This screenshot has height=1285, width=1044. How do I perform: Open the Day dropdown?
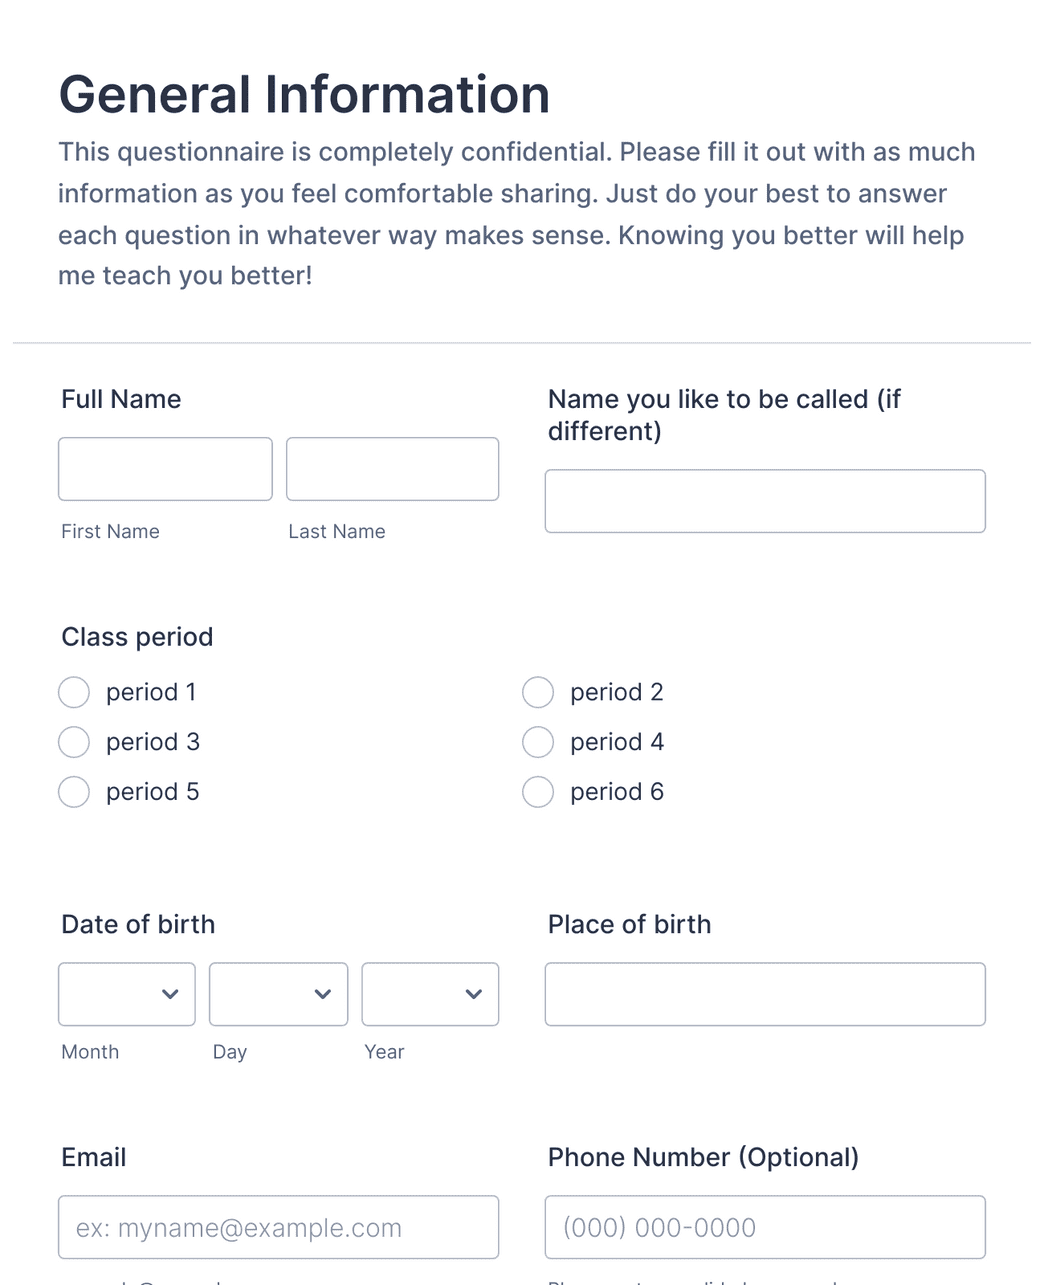(278, 994)
